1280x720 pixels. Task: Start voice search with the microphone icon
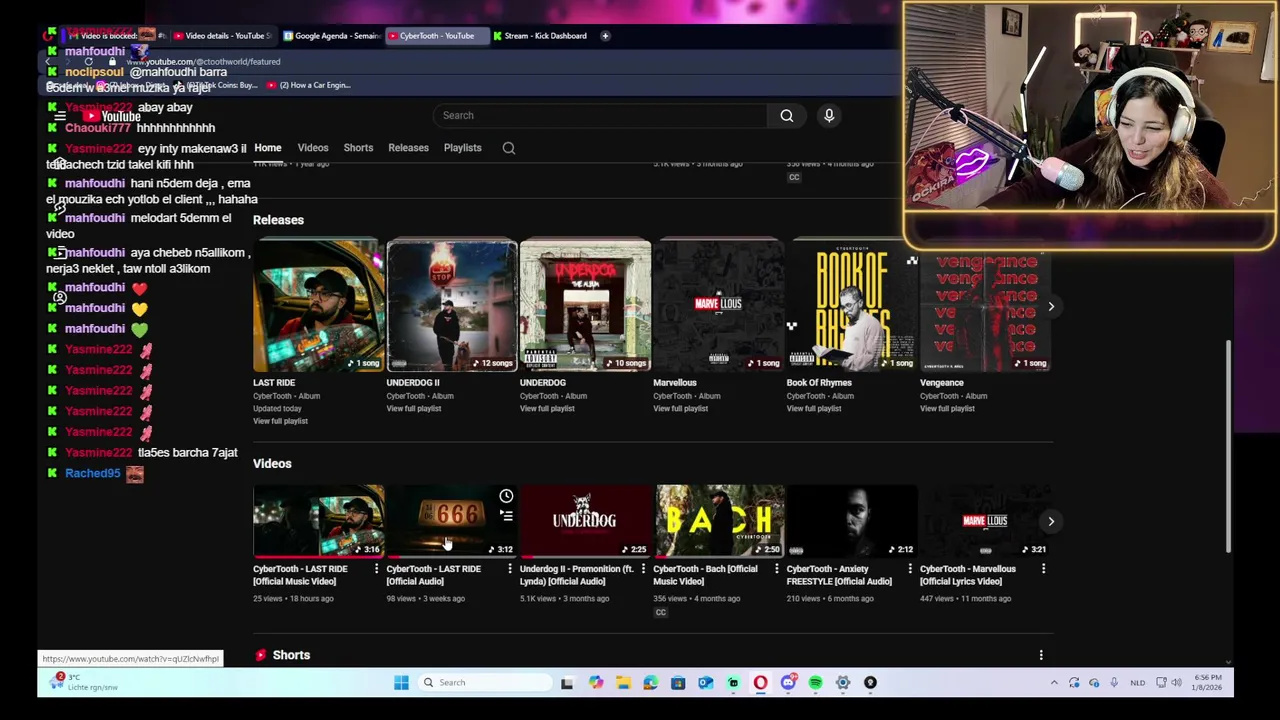pos(829,116)
